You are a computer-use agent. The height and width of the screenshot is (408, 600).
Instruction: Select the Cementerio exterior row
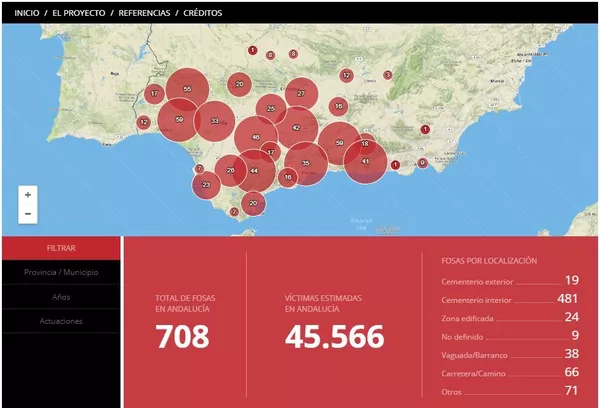pyautogui.click(x=510, y=281)
